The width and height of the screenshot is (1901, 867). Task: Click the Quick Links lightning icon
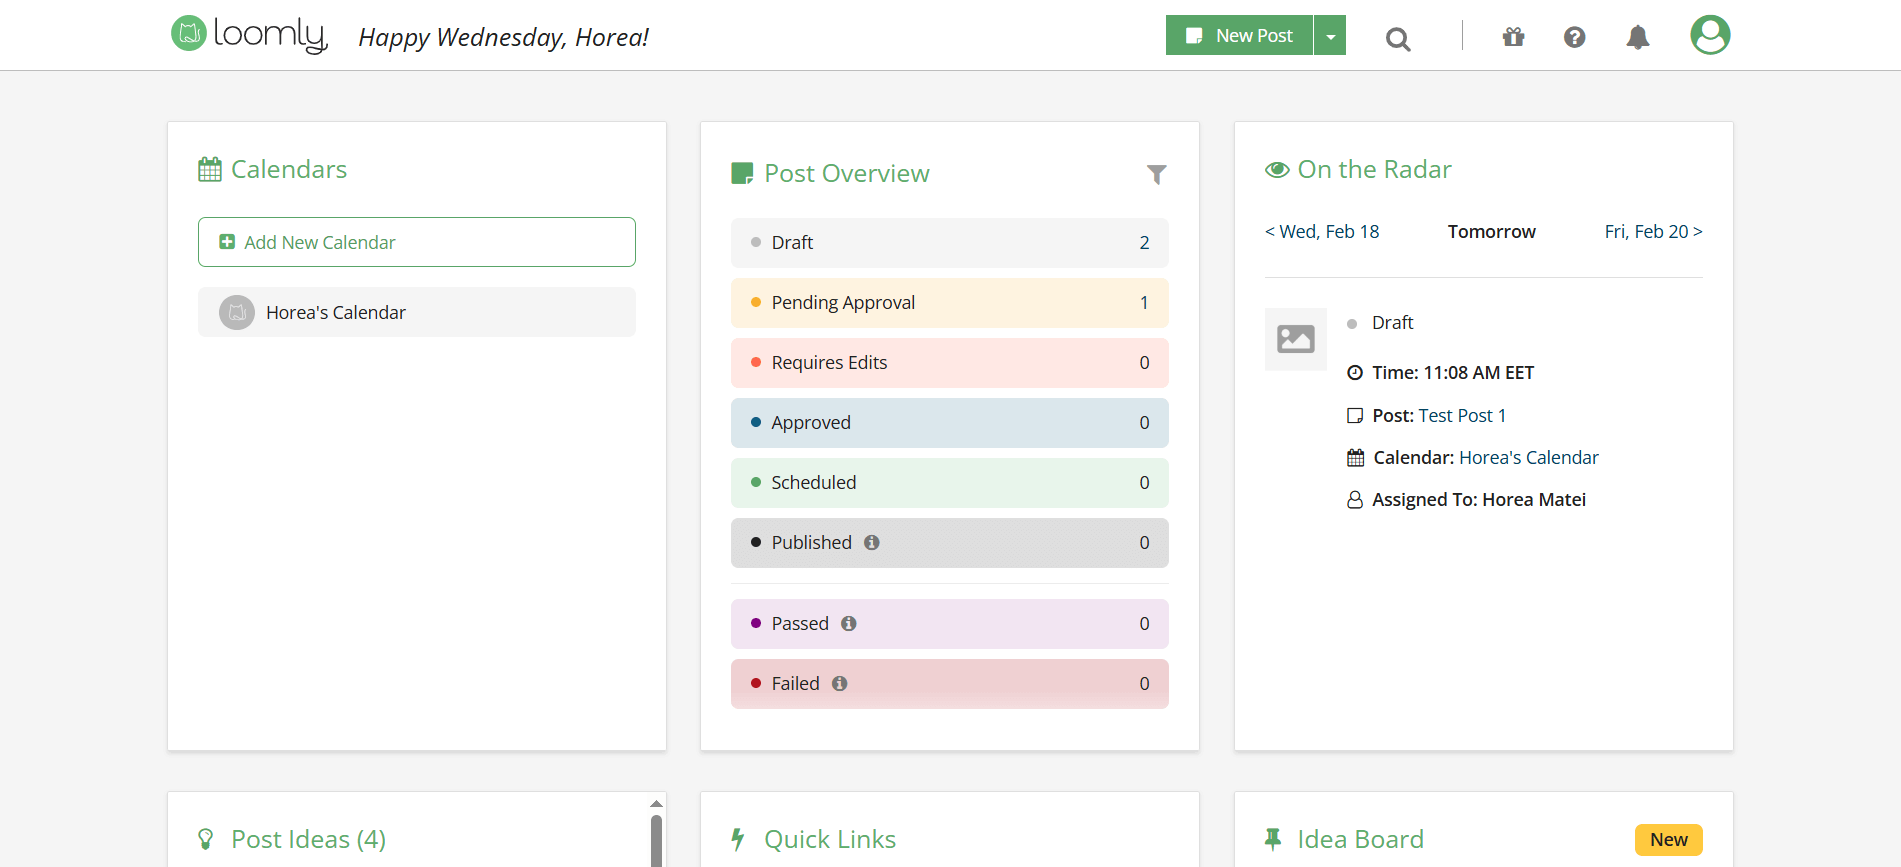coord(738,839)
